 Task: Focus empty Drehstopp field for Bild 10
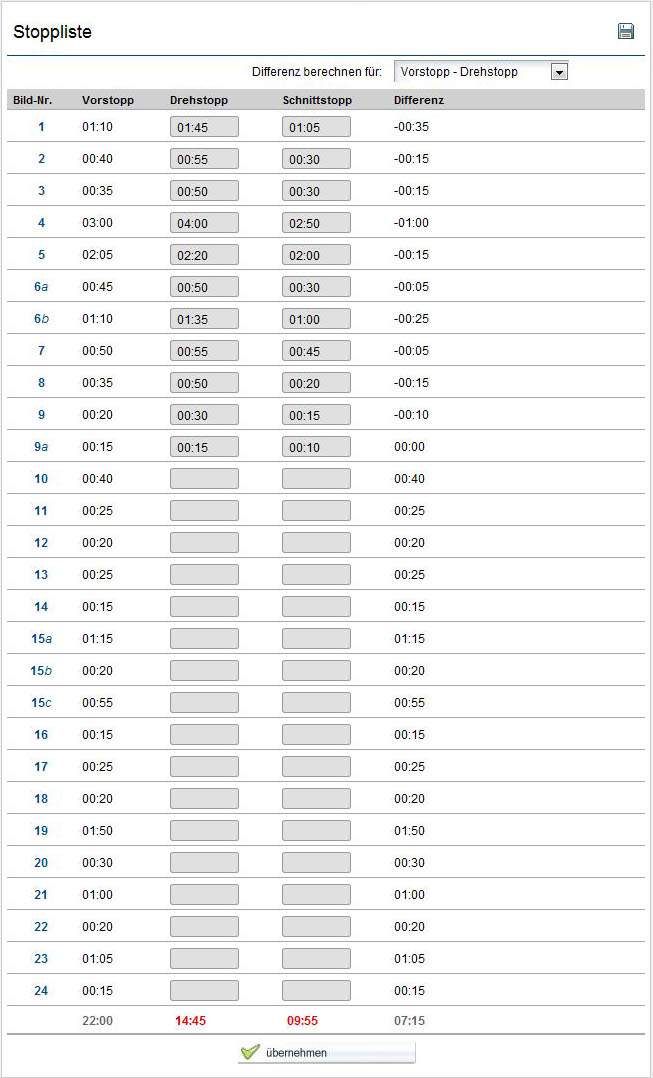pyautogui.click(x=204, y=478)
